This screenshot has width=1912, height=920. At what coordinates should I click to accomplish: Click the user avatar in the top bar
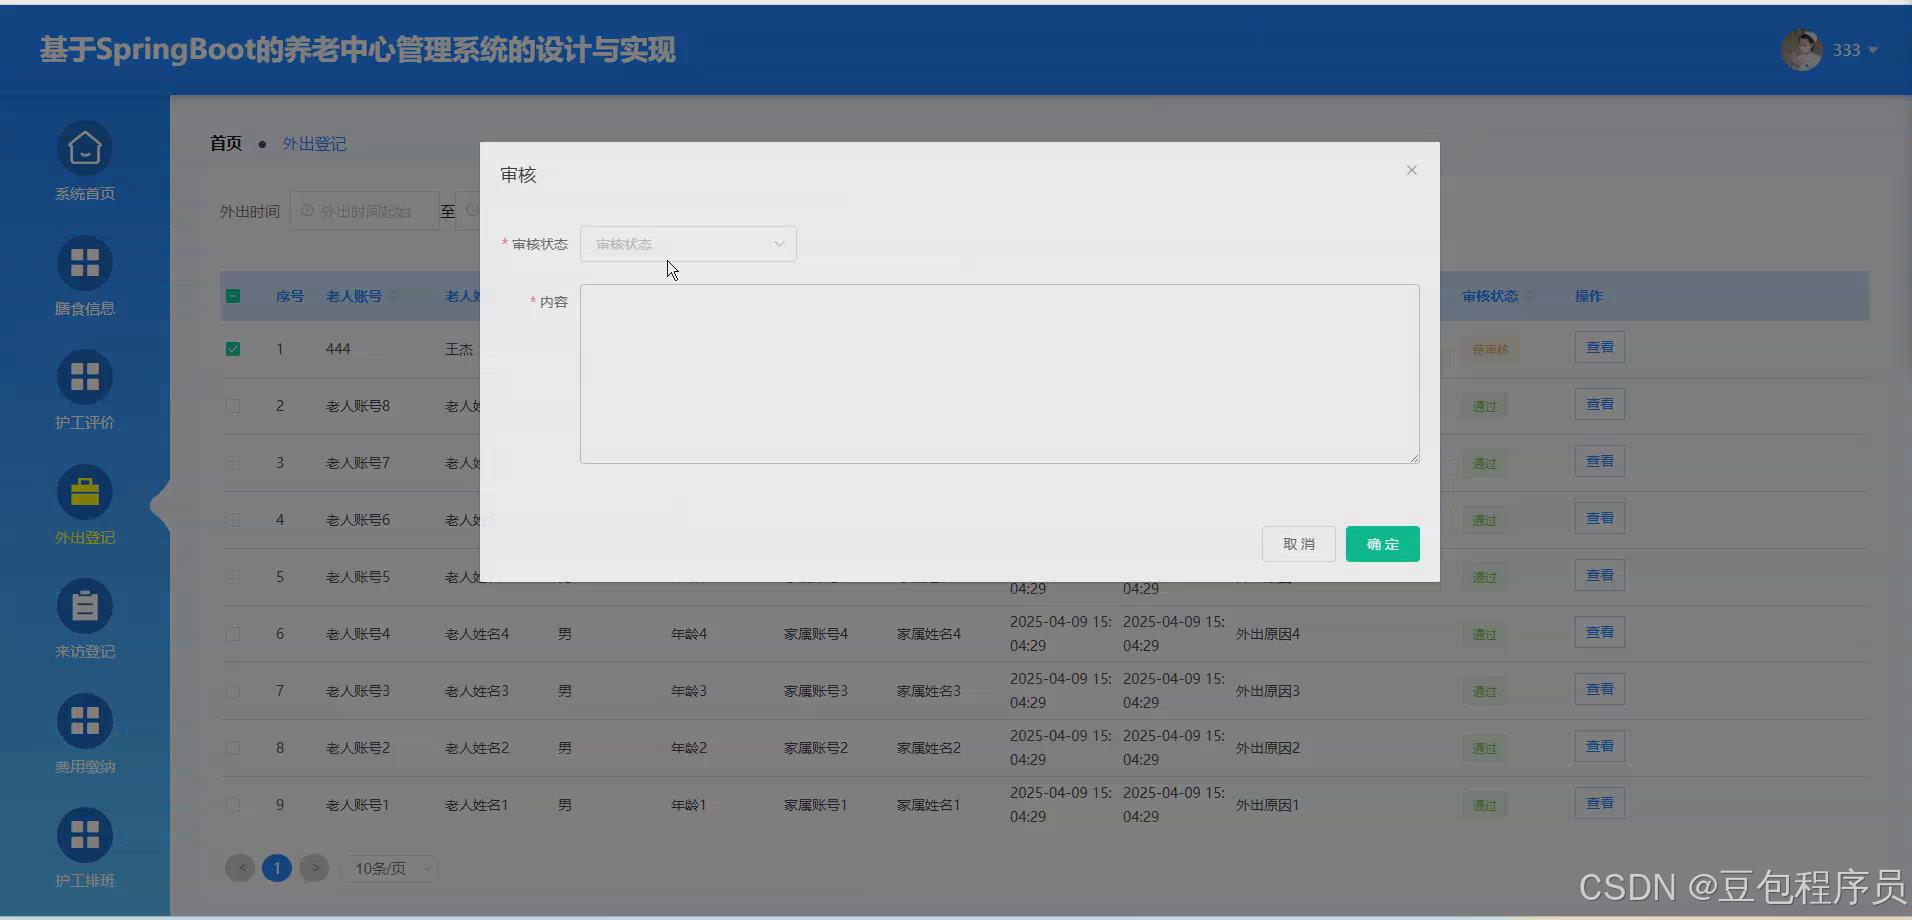click(x=1800, y=49)
